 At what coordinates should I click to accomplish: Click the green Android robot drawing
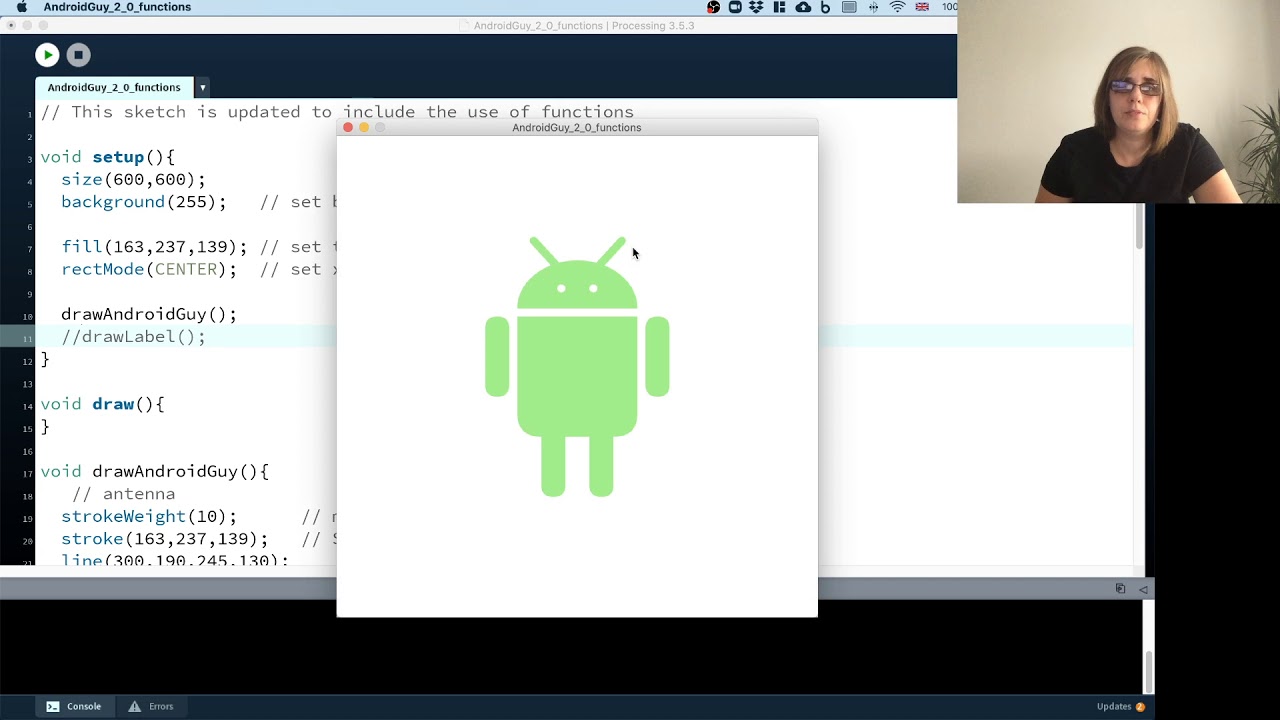[577, 366]
